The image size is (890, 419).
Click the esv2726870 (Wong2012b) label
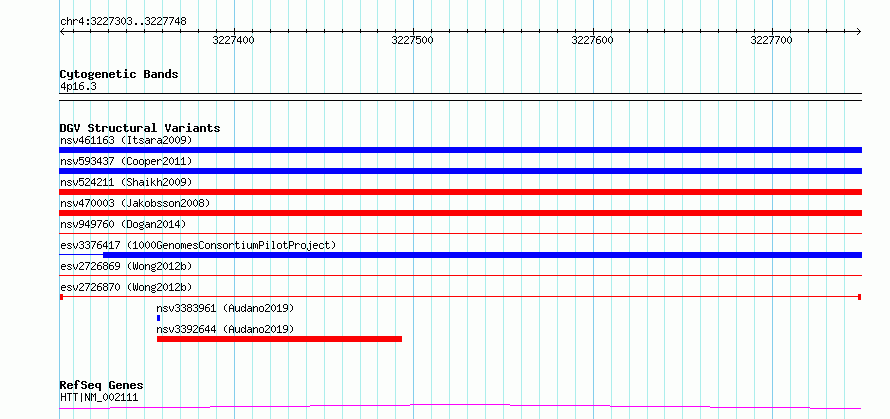pyautogui.click(x=126, y=287)
